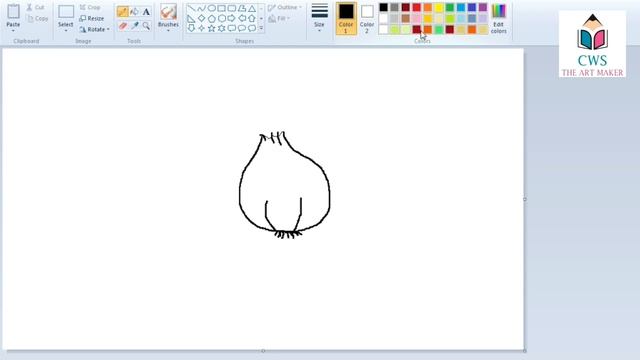The height and width of the screenshot is (360, 640).
Task: Choose the Four-point star shape
Action: pyautogui.click(x=202, y=28)
